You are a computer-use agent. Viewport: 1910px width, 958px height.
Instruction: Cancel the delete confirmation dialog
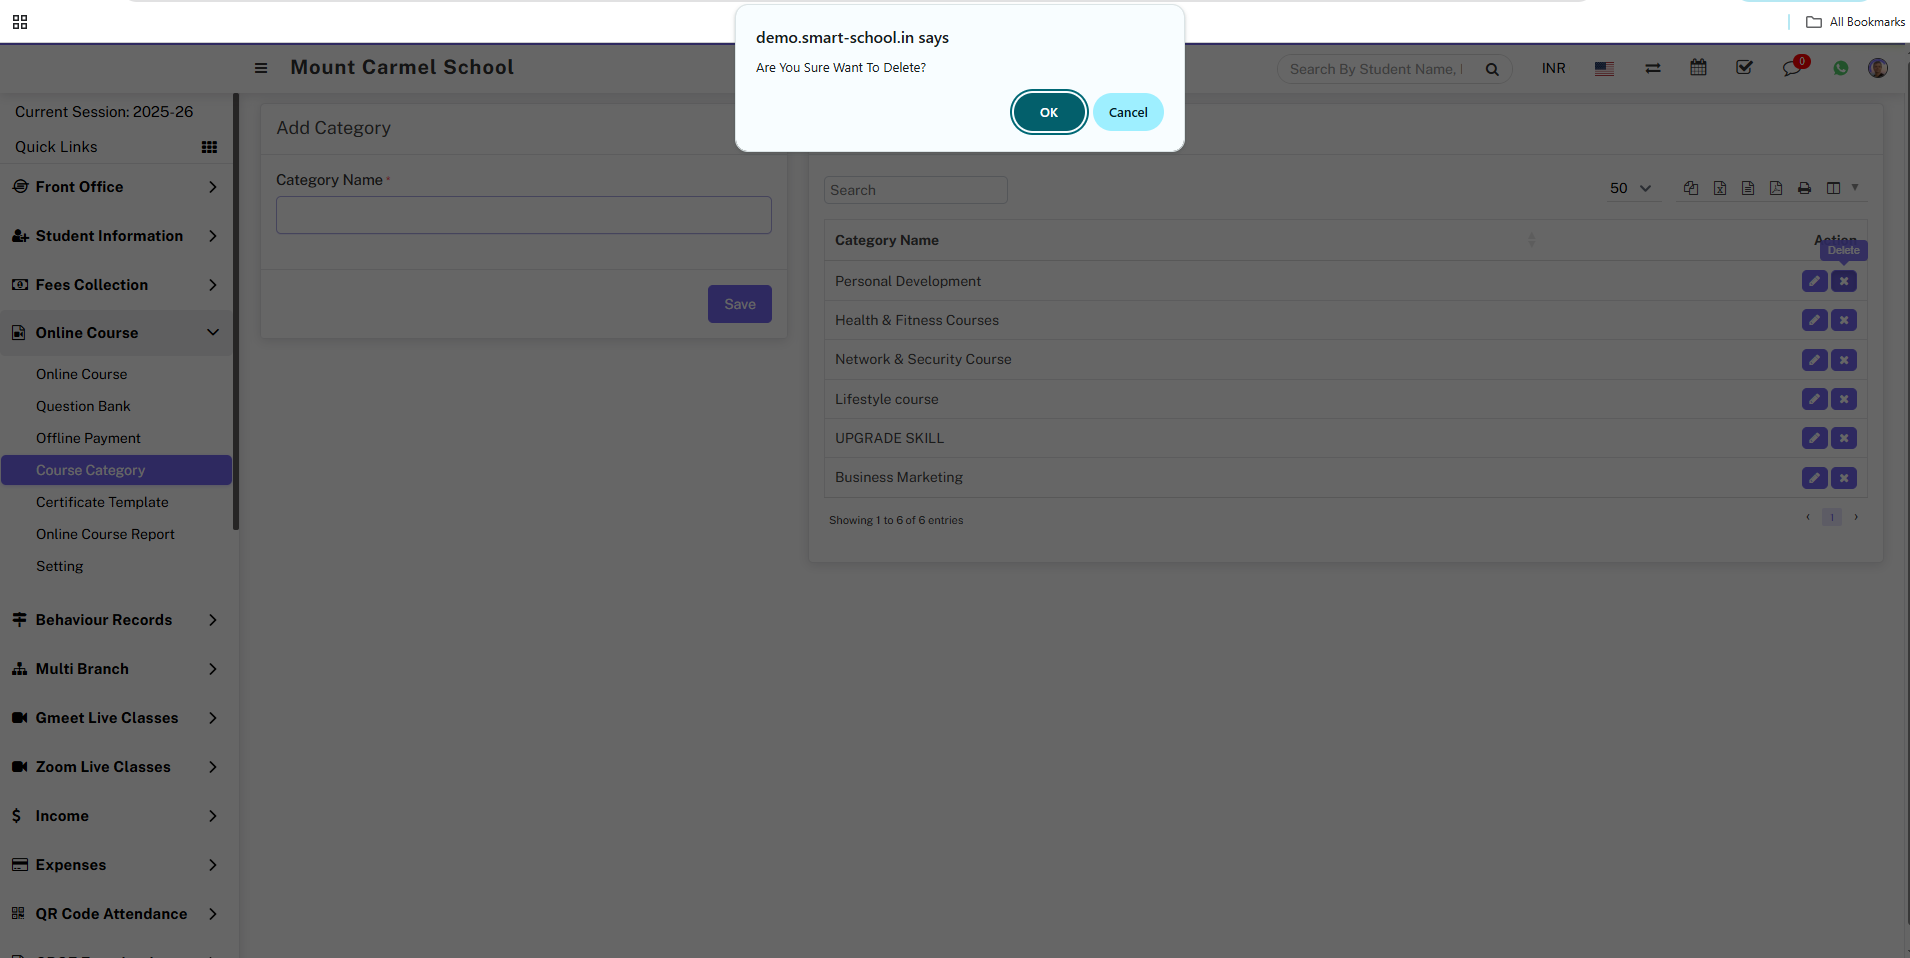(1127, 112)
